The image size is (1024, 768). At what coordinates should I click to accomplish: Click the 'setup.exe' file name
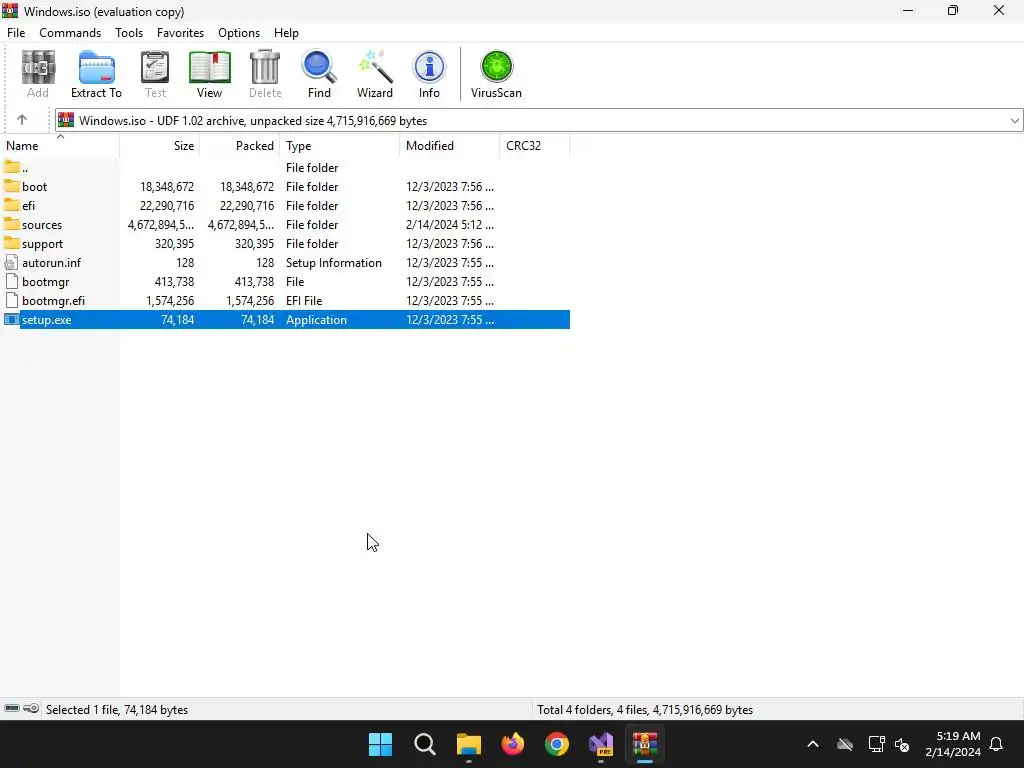46,319
